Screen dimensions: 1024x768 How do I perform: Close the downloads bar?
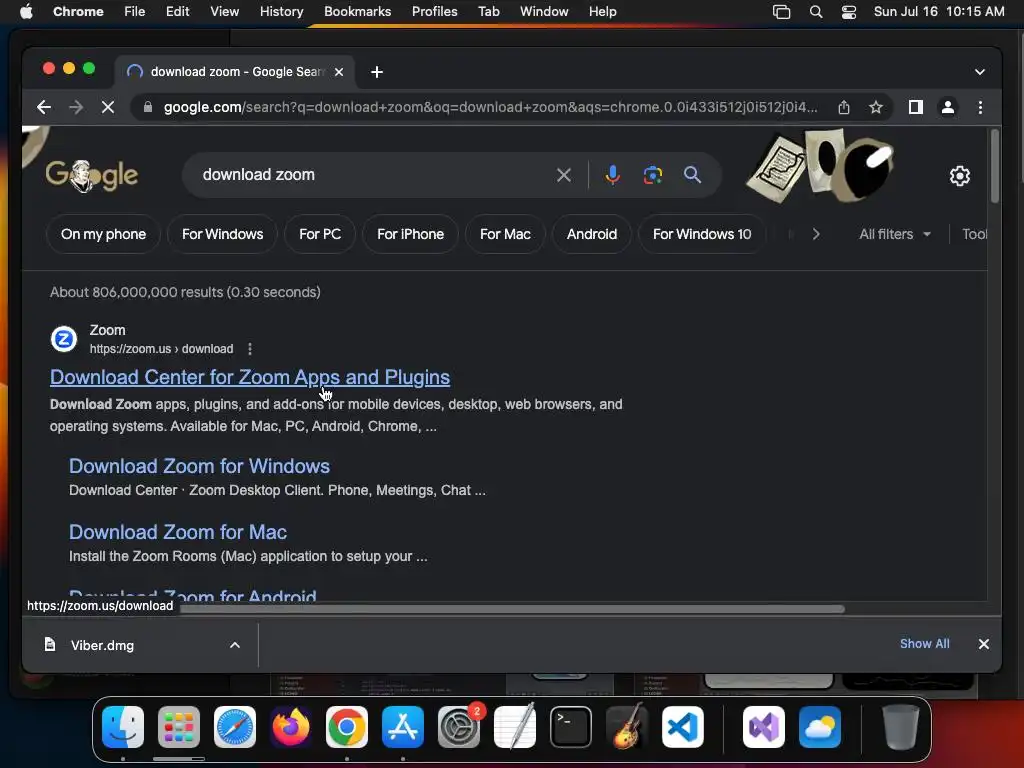point(984,644)
